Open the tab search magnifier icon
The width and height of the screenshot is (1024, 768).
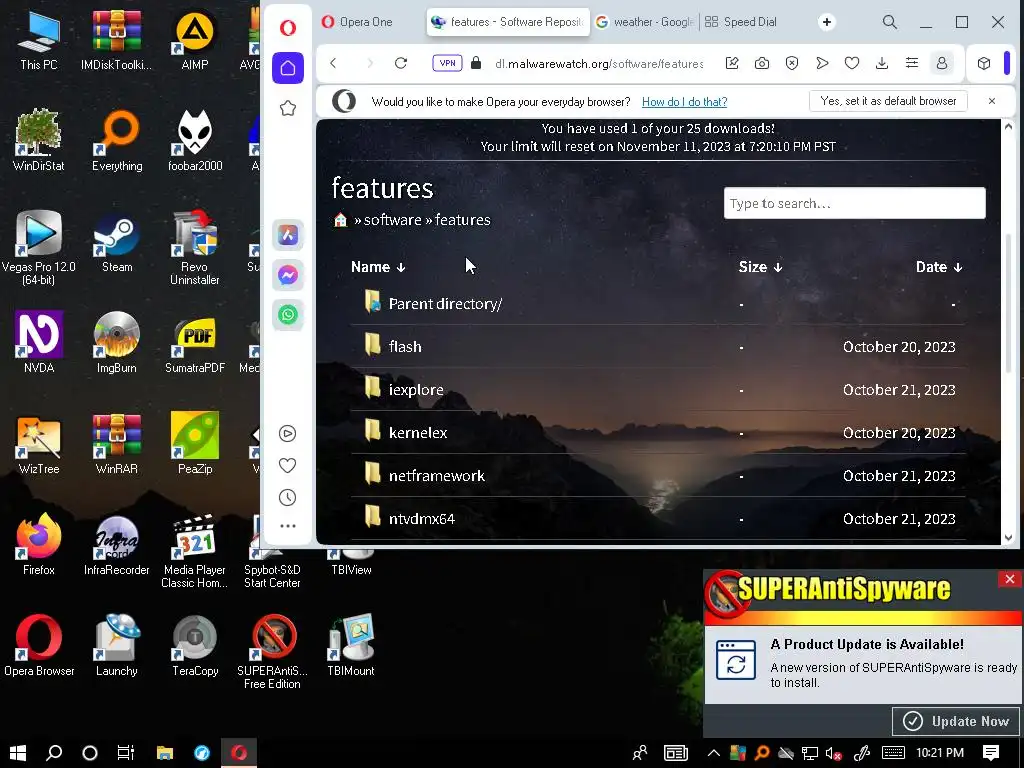coord(889,22)
